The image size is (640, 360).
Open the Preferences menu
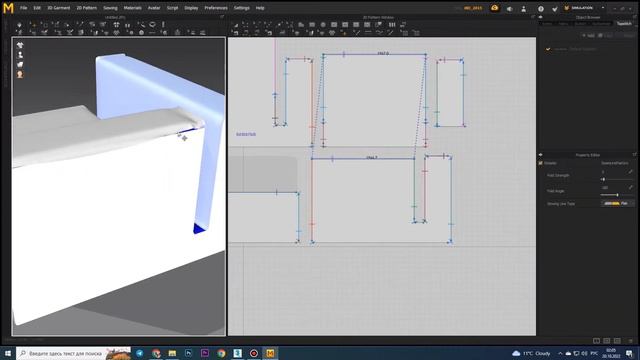pyautogui.click(x=216, y=8)
